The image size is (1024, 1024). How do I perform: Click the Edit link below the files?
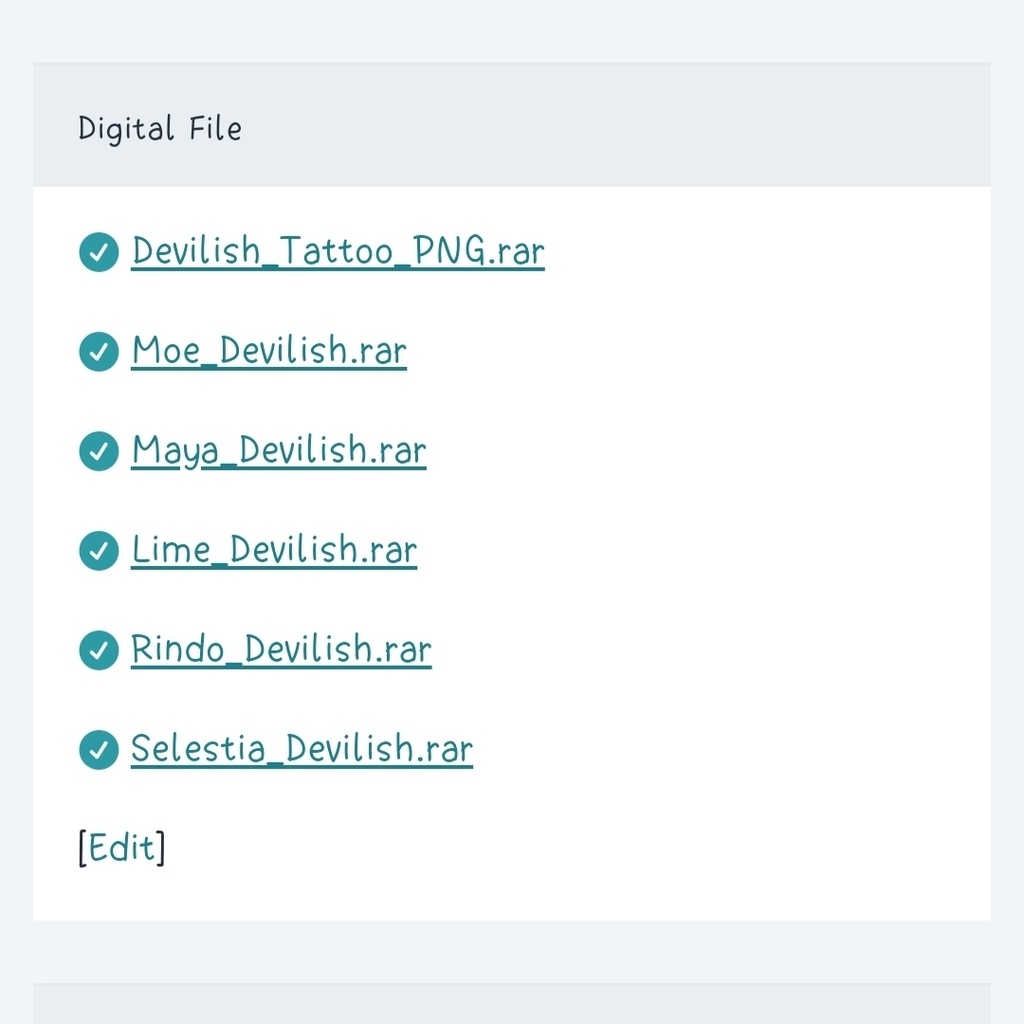[122, 848]
